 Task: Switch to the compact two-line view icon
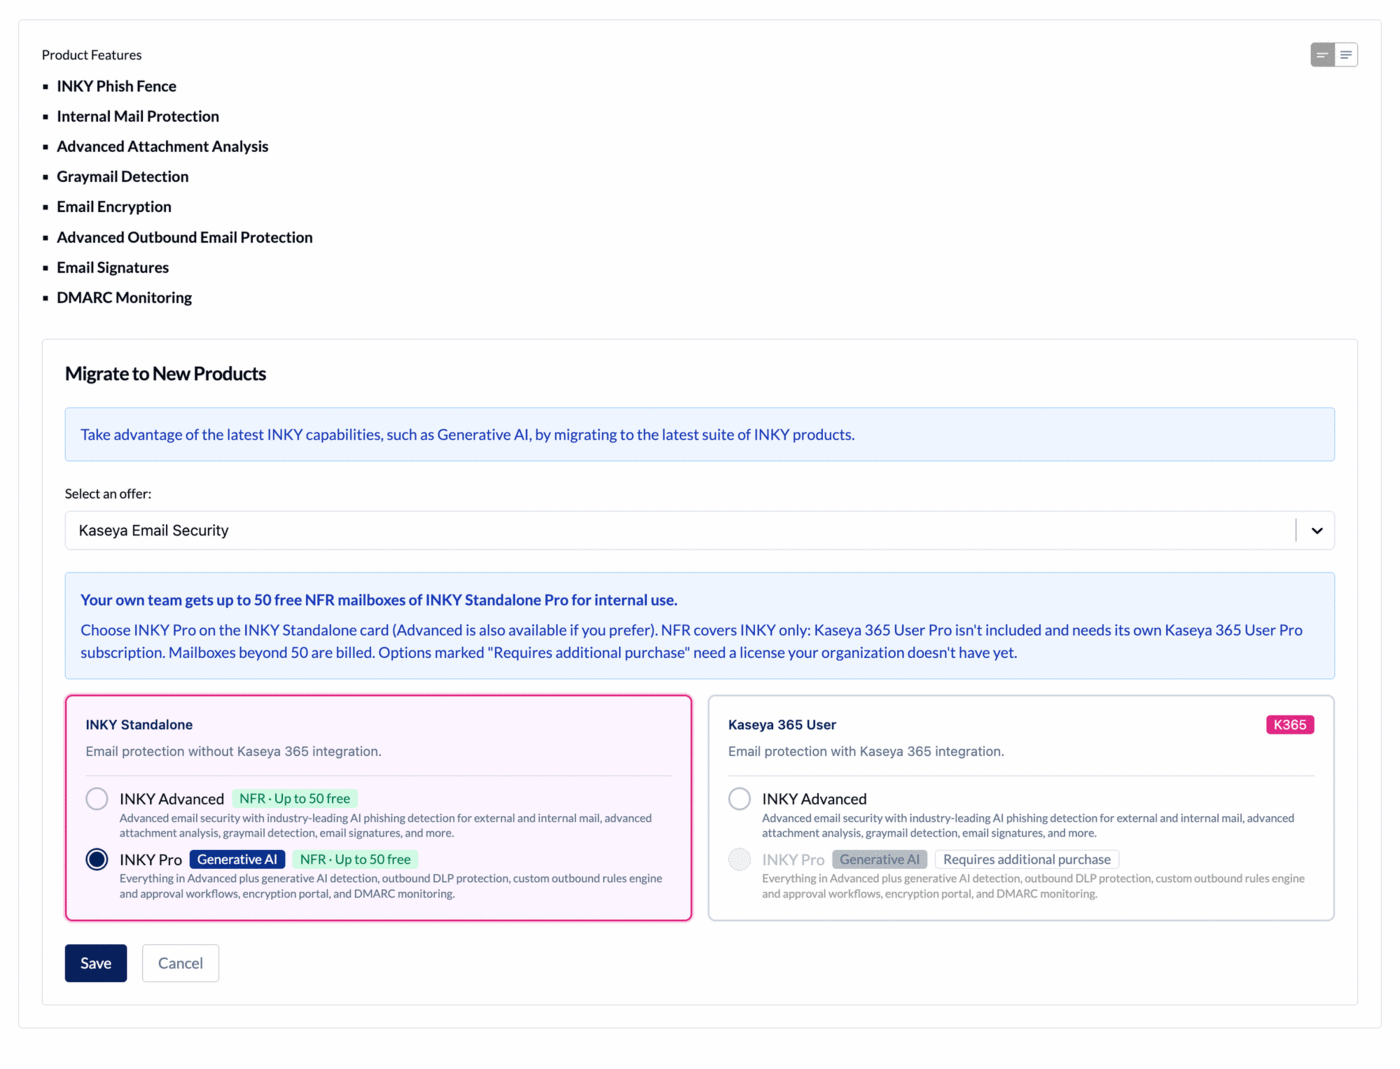[1322, 55]
